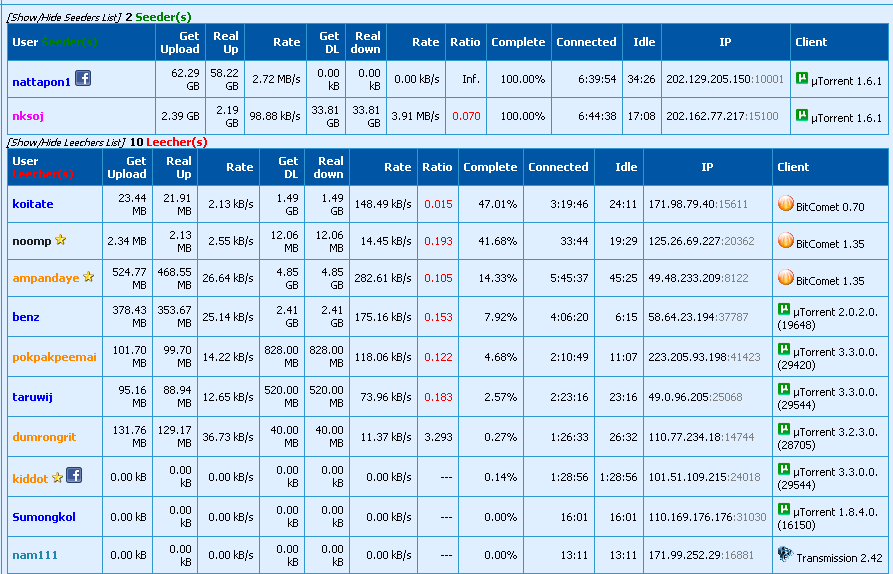Toggle Show/Hide Seeders List
Screen dimensions: 893x574
64,18
